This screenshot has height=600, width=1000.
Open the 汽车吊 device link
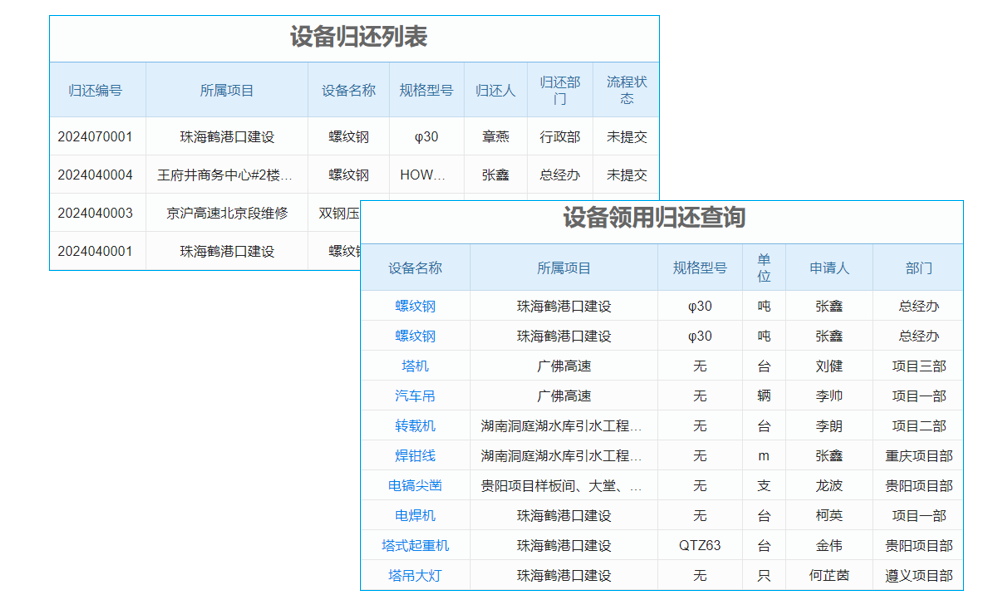(415, 396)
